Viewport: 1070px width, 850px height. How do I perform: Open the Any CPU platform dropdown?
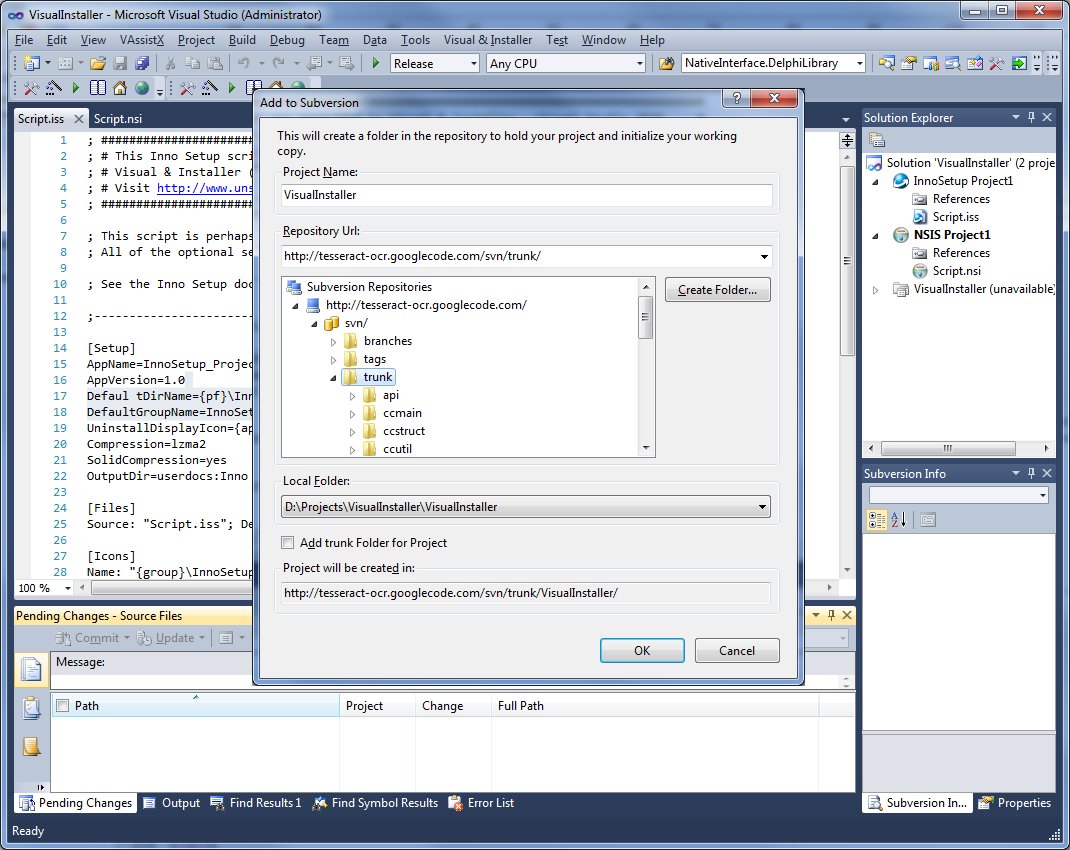[x=639, y=63]
